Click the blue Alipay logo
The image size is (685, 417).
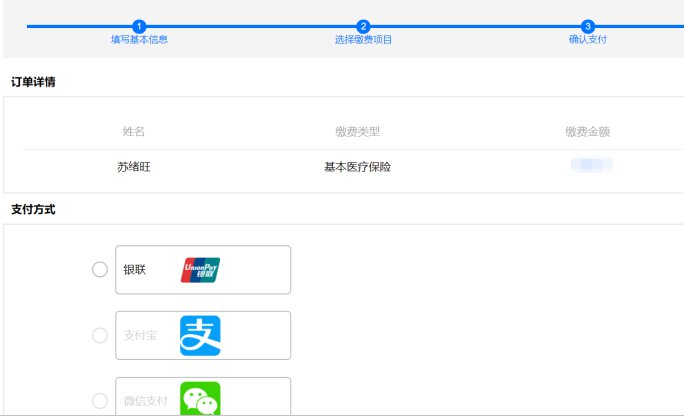pos(200,336)
